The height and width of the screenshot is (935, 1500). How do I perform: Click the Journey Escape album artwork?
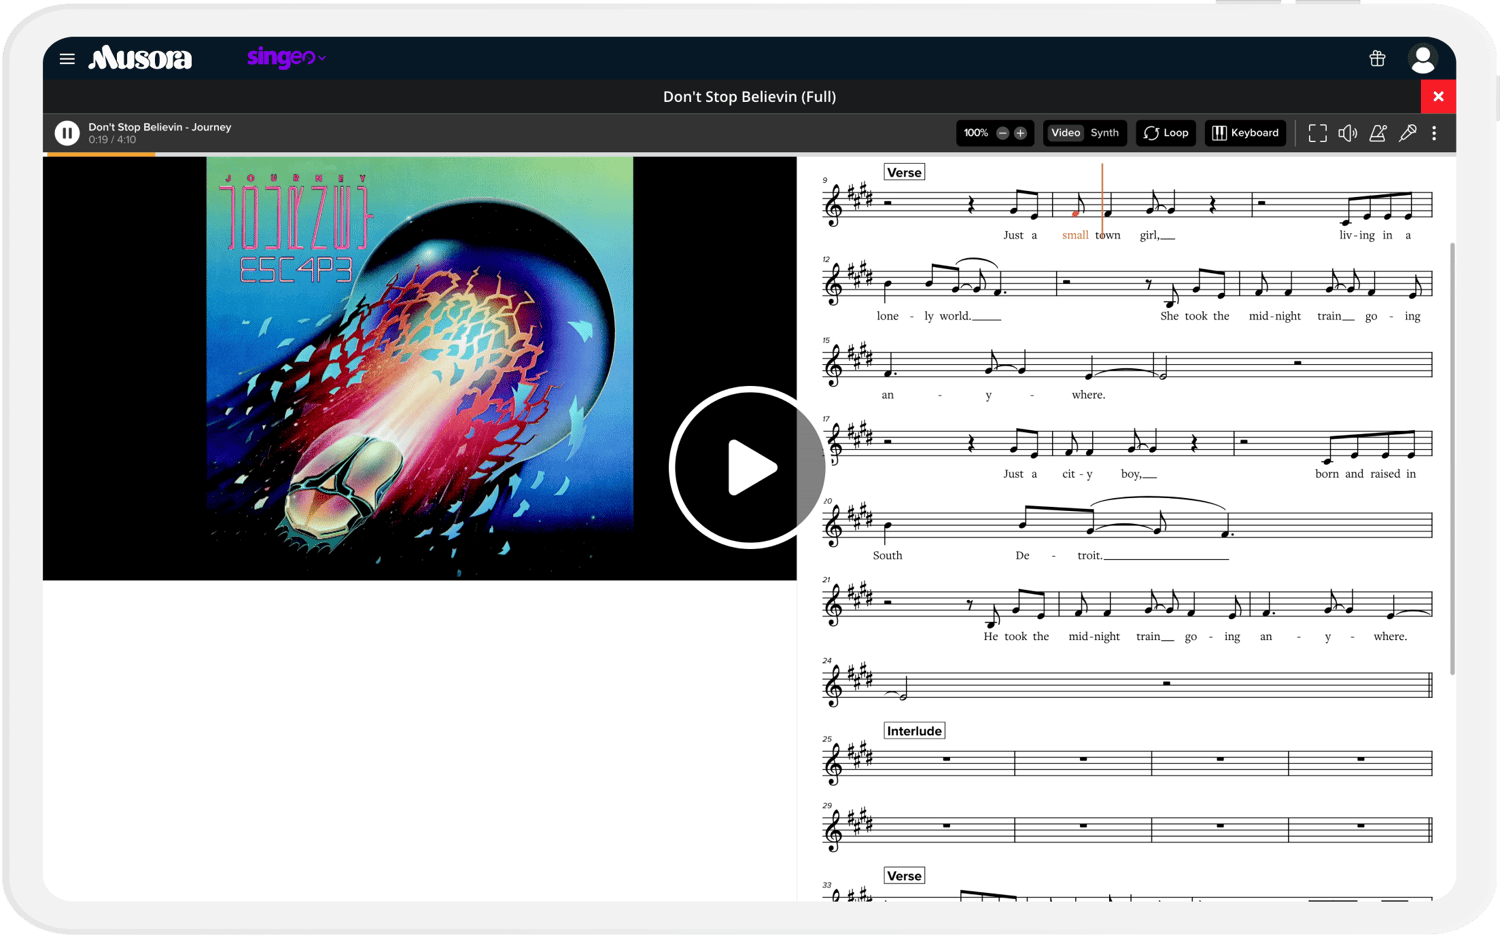pyautogui.click(x=420, y=368)
